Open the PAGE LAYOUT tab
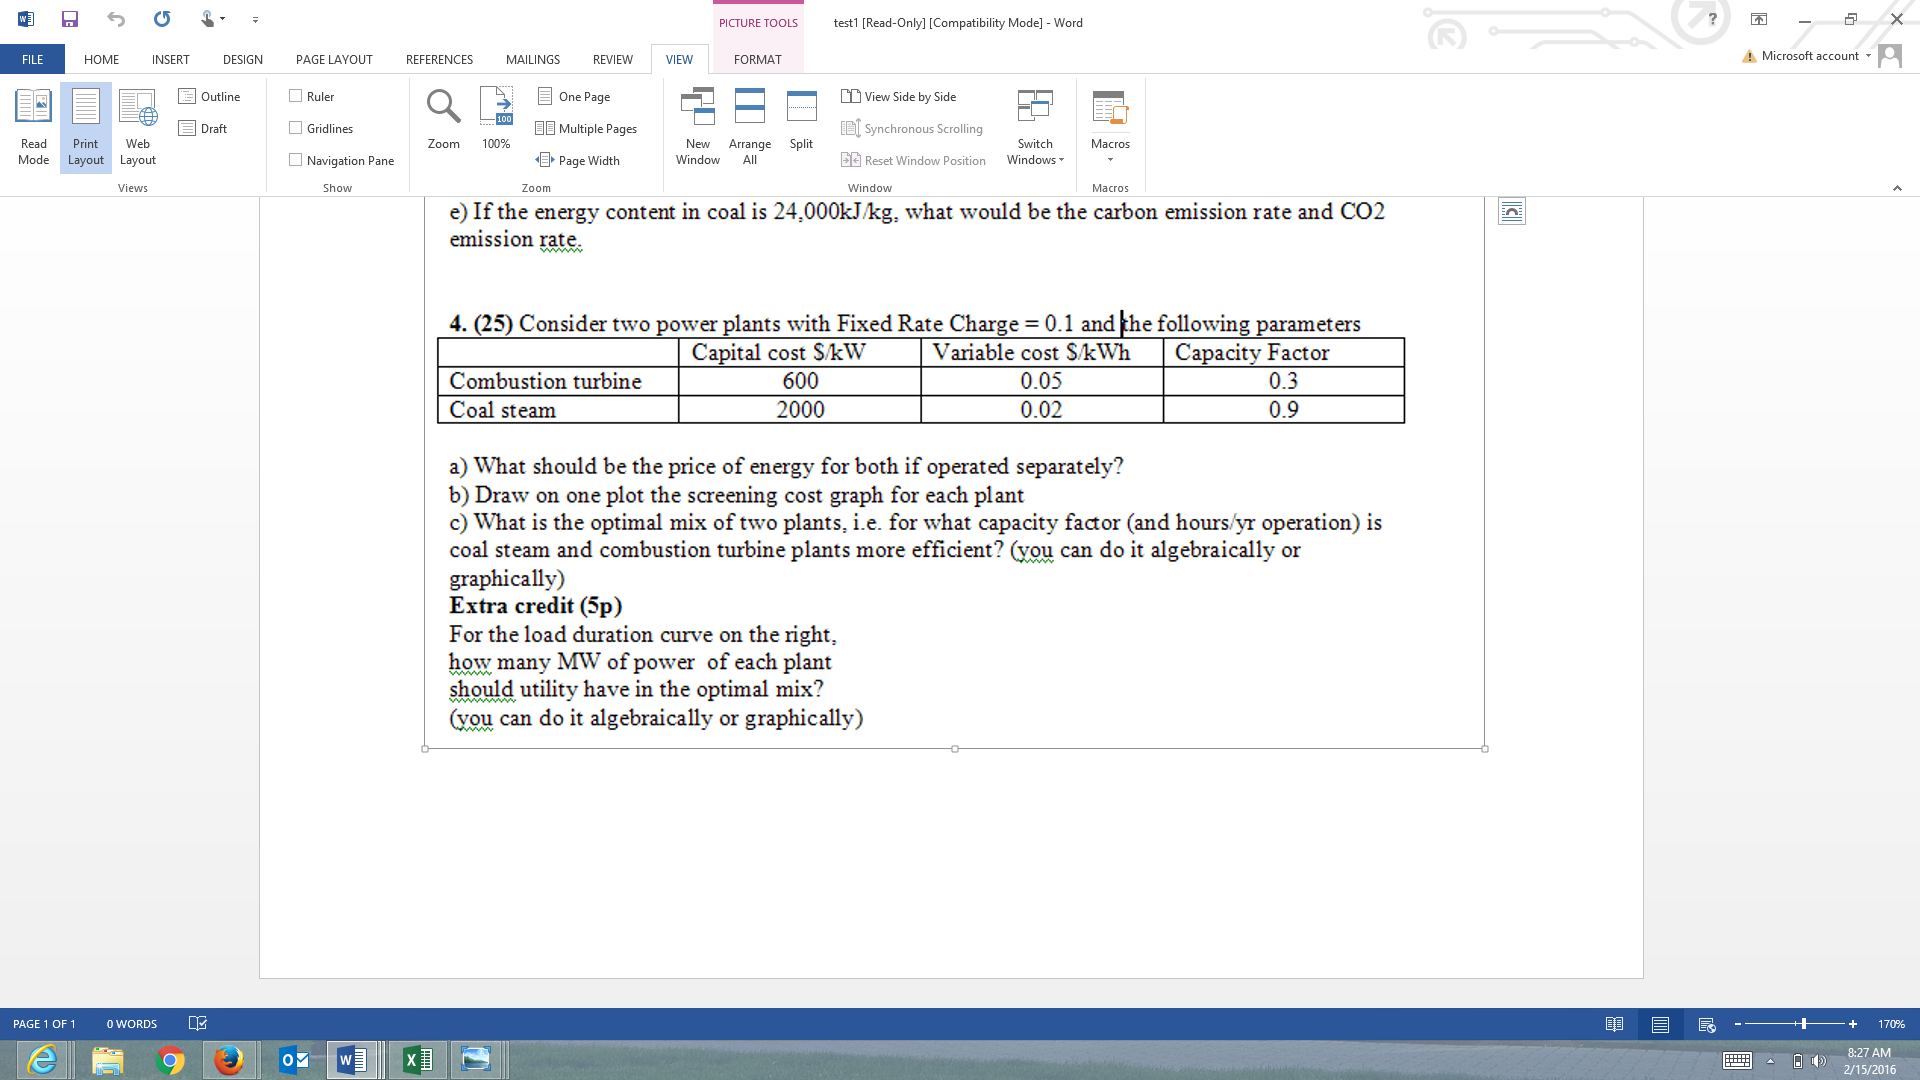 pyautogui.click(x=334, y=59)
